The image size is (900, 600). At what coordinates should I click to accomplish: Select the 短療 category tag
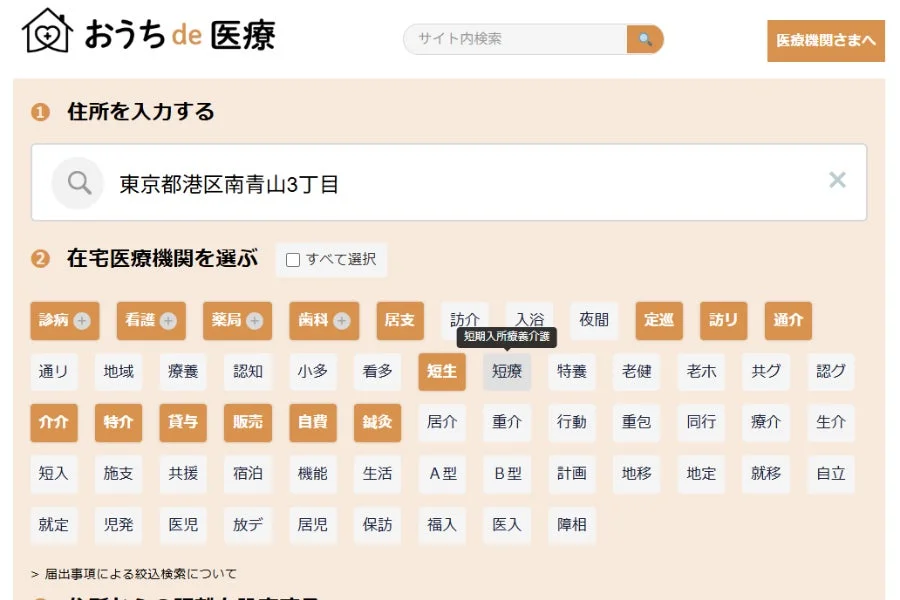tap(507, 371)
